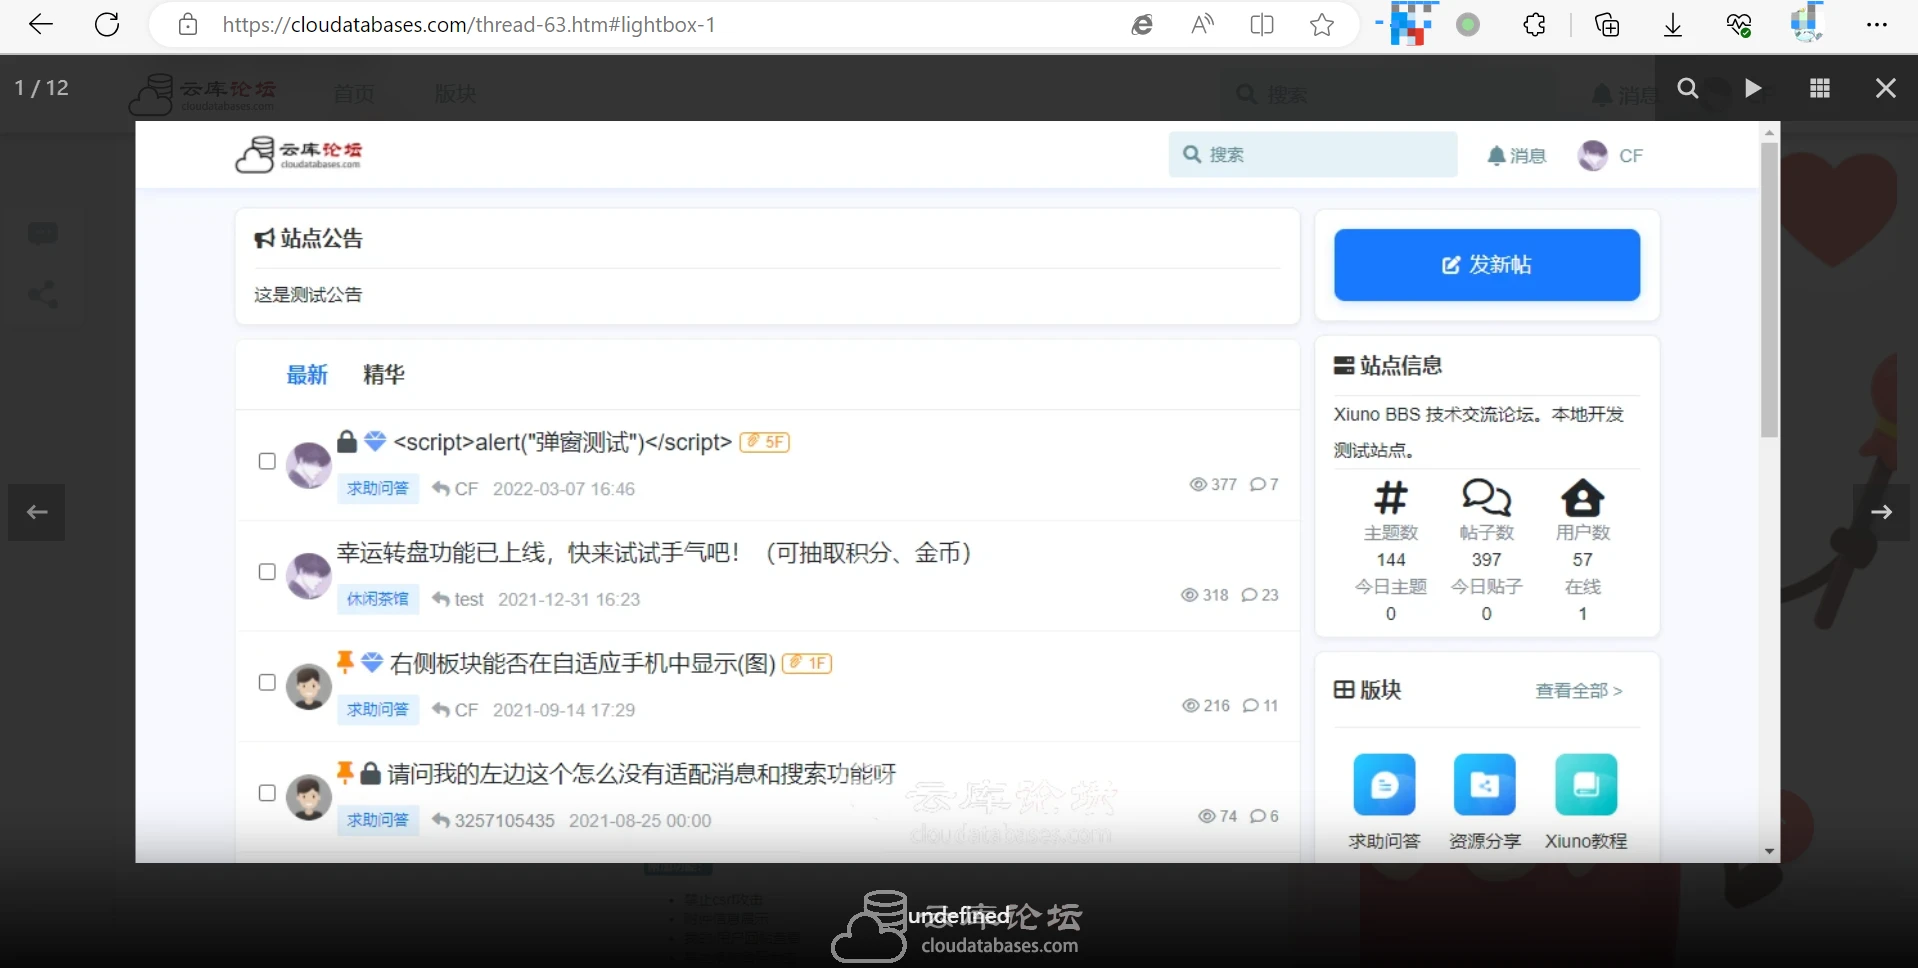
Task: Open the 幸运转盘功能已上线 thread title
Action: click(654, 553)
